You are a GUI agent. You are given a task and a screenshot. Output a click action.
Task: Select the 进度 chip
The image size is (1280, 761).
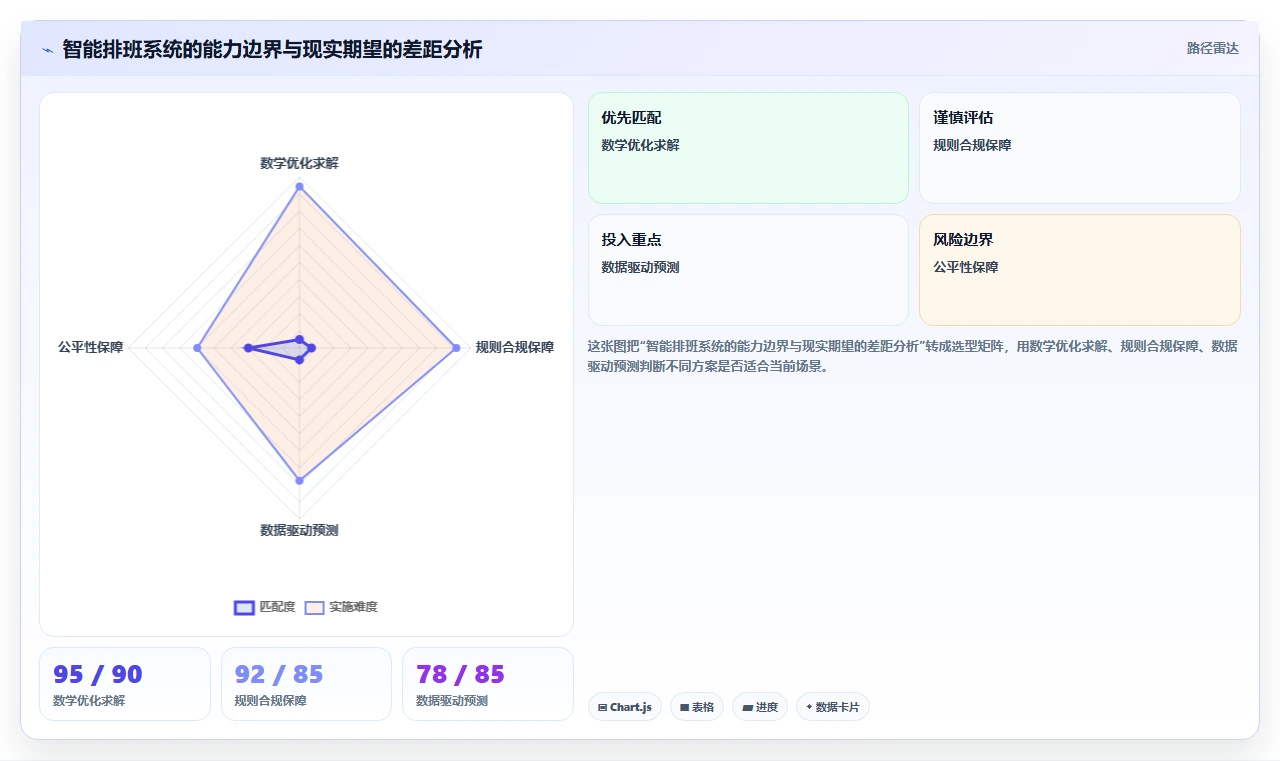760,707
